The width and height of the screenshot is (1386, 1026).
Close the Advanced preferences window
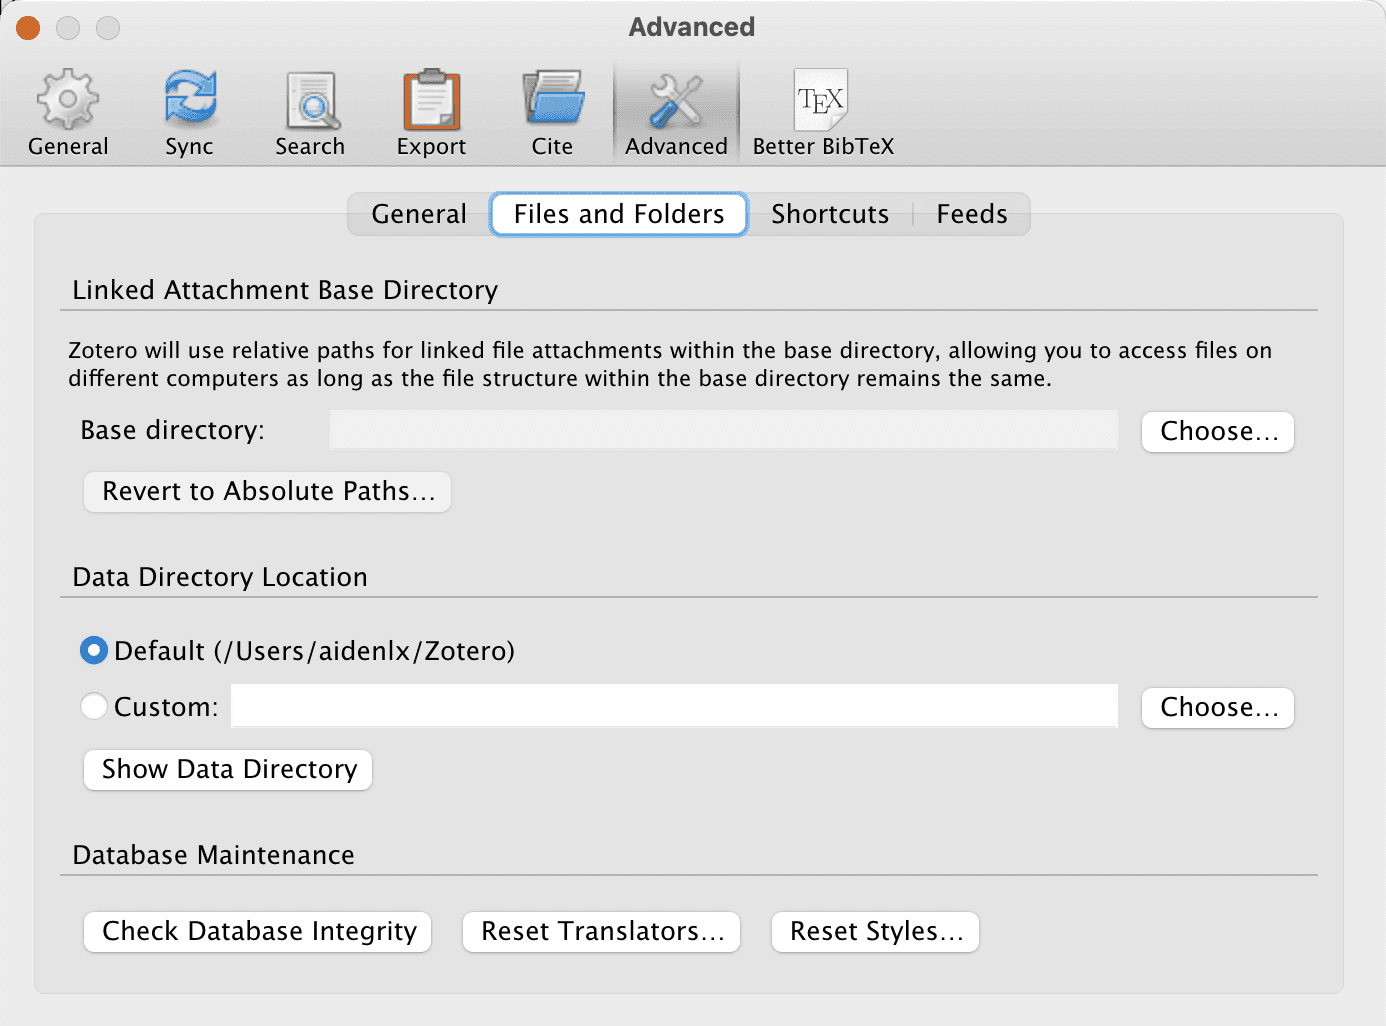(x=28, y=28)
